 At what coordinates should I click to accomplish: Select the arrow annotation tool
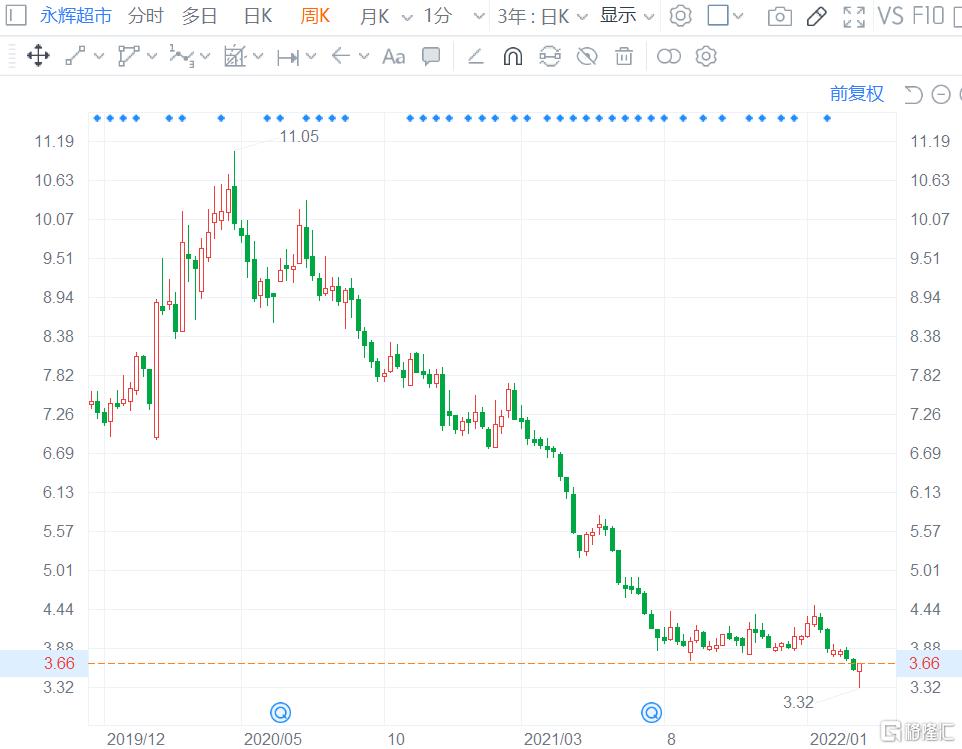[341, 56]
